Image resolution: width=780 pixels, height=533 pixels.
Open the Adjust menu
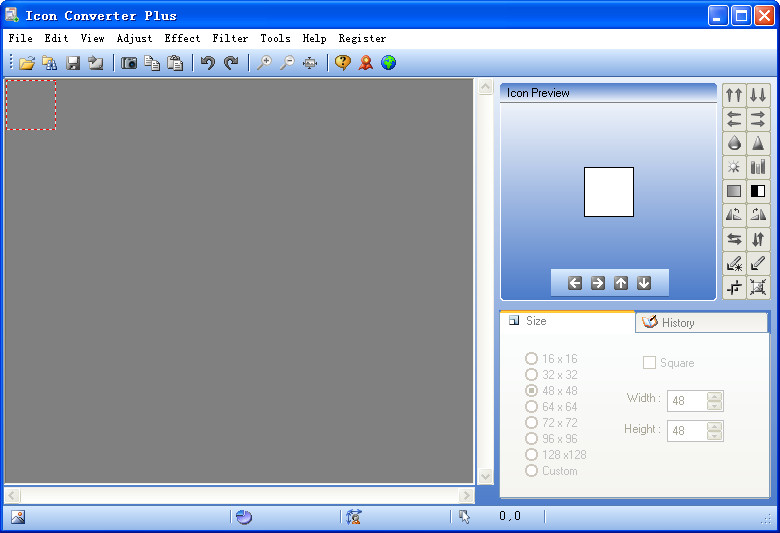pyautogui.click(x=134, y=38)
